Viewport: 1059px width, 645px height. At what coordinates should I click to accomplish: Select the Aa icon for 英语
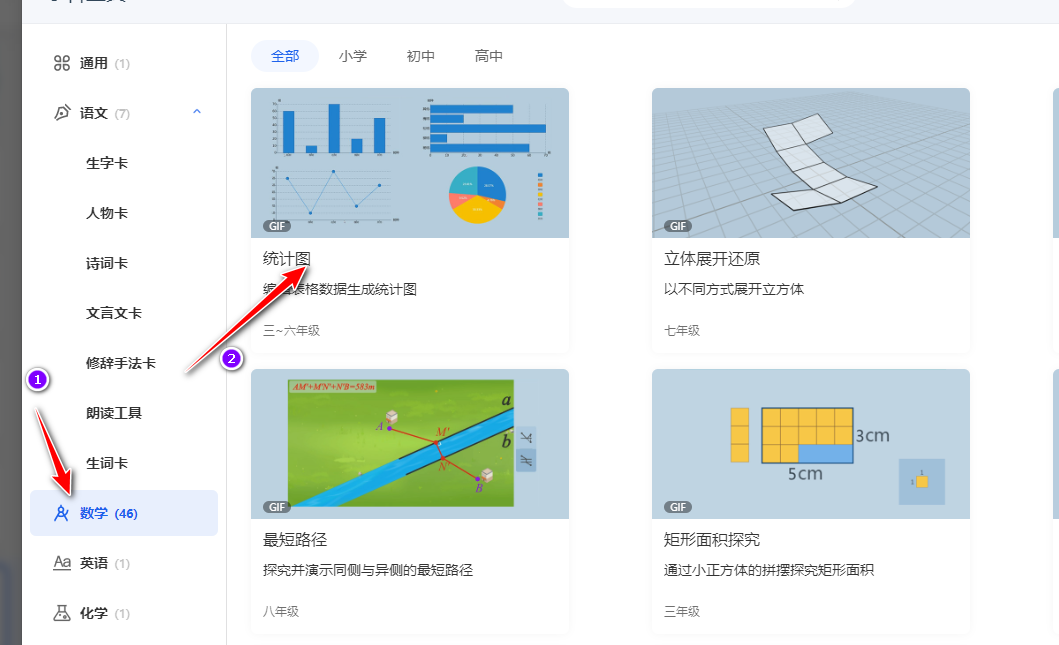point(62,563)
